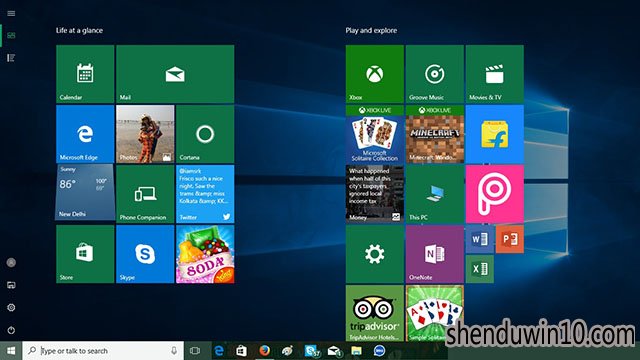The height and width of the screenshot is (360, 640).
Task: Open the Cortana tile
Action: (x=205, y=134)
